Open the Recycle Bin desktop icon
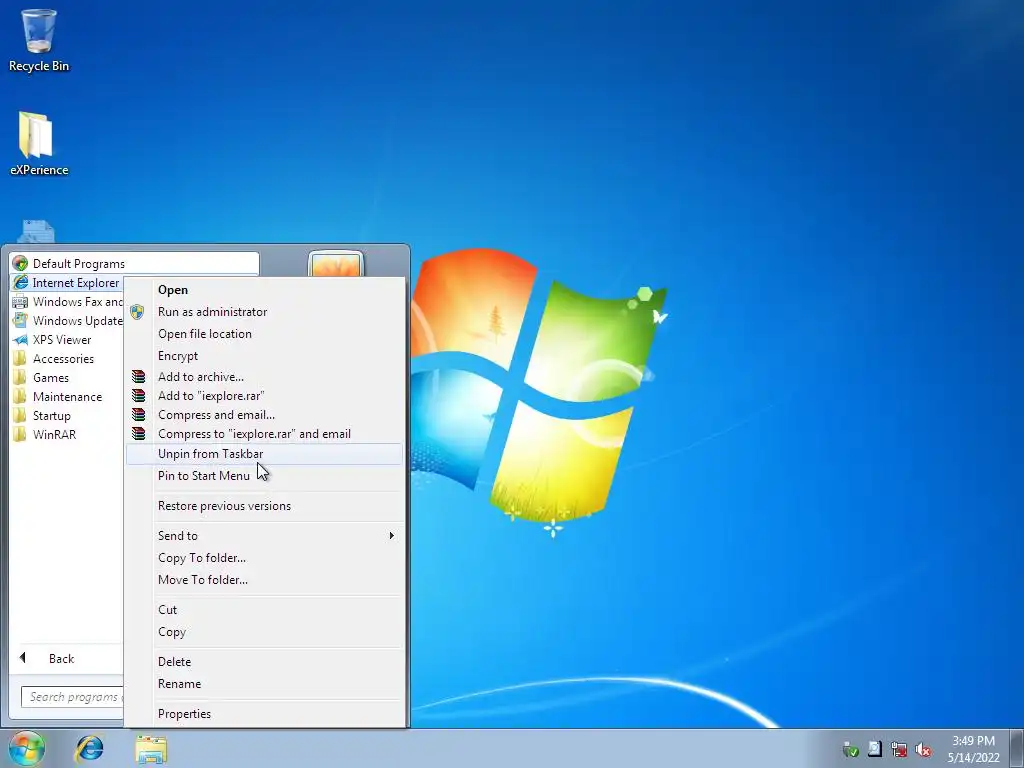This screenshot has width=1024, height=768. click(39, 40)
